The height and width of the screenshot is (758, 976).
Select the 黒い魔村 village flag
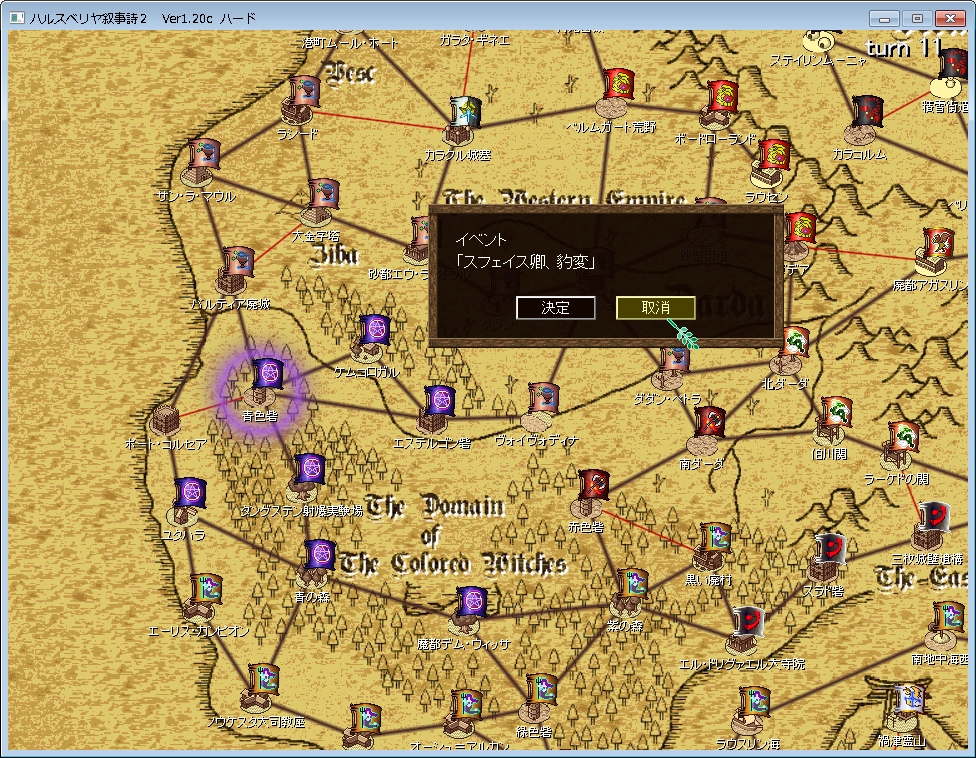point(715,539)
